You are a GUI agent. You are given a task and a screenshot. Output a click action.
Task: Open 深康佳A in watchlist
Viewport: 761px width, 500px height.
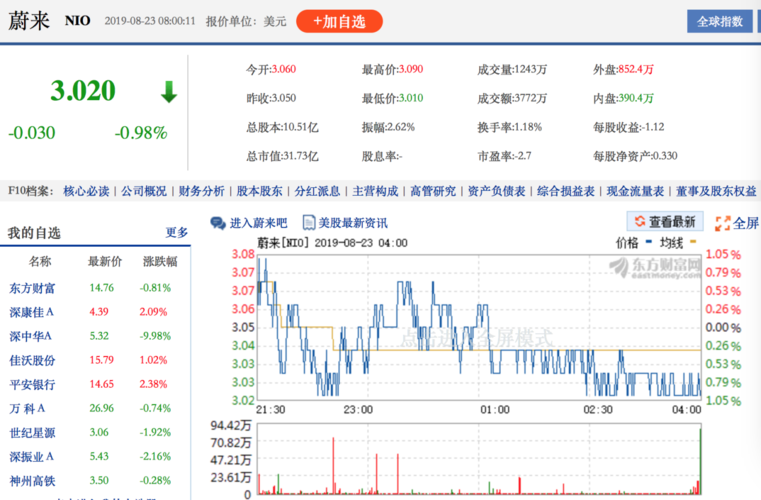click(x=32, y=312)
